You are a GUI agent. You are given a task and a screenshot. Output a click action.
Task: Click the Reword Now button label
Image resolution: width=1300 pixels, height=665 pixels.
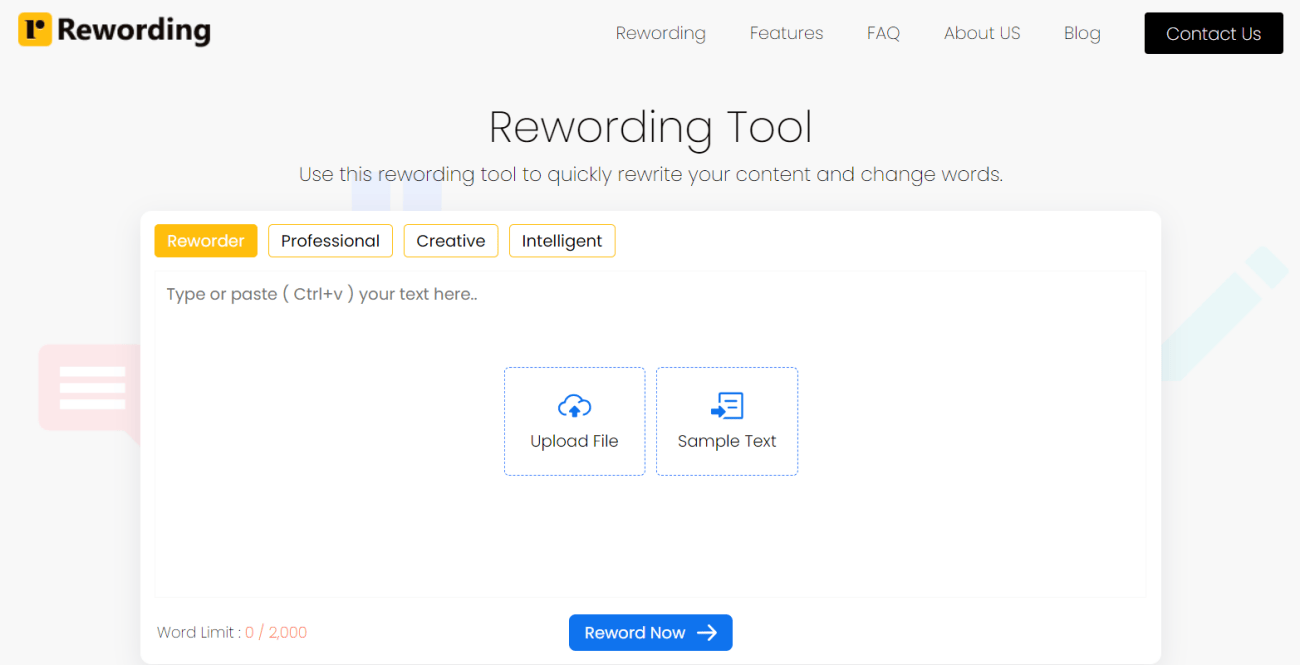pyautogui.click(x=635, y=633)
